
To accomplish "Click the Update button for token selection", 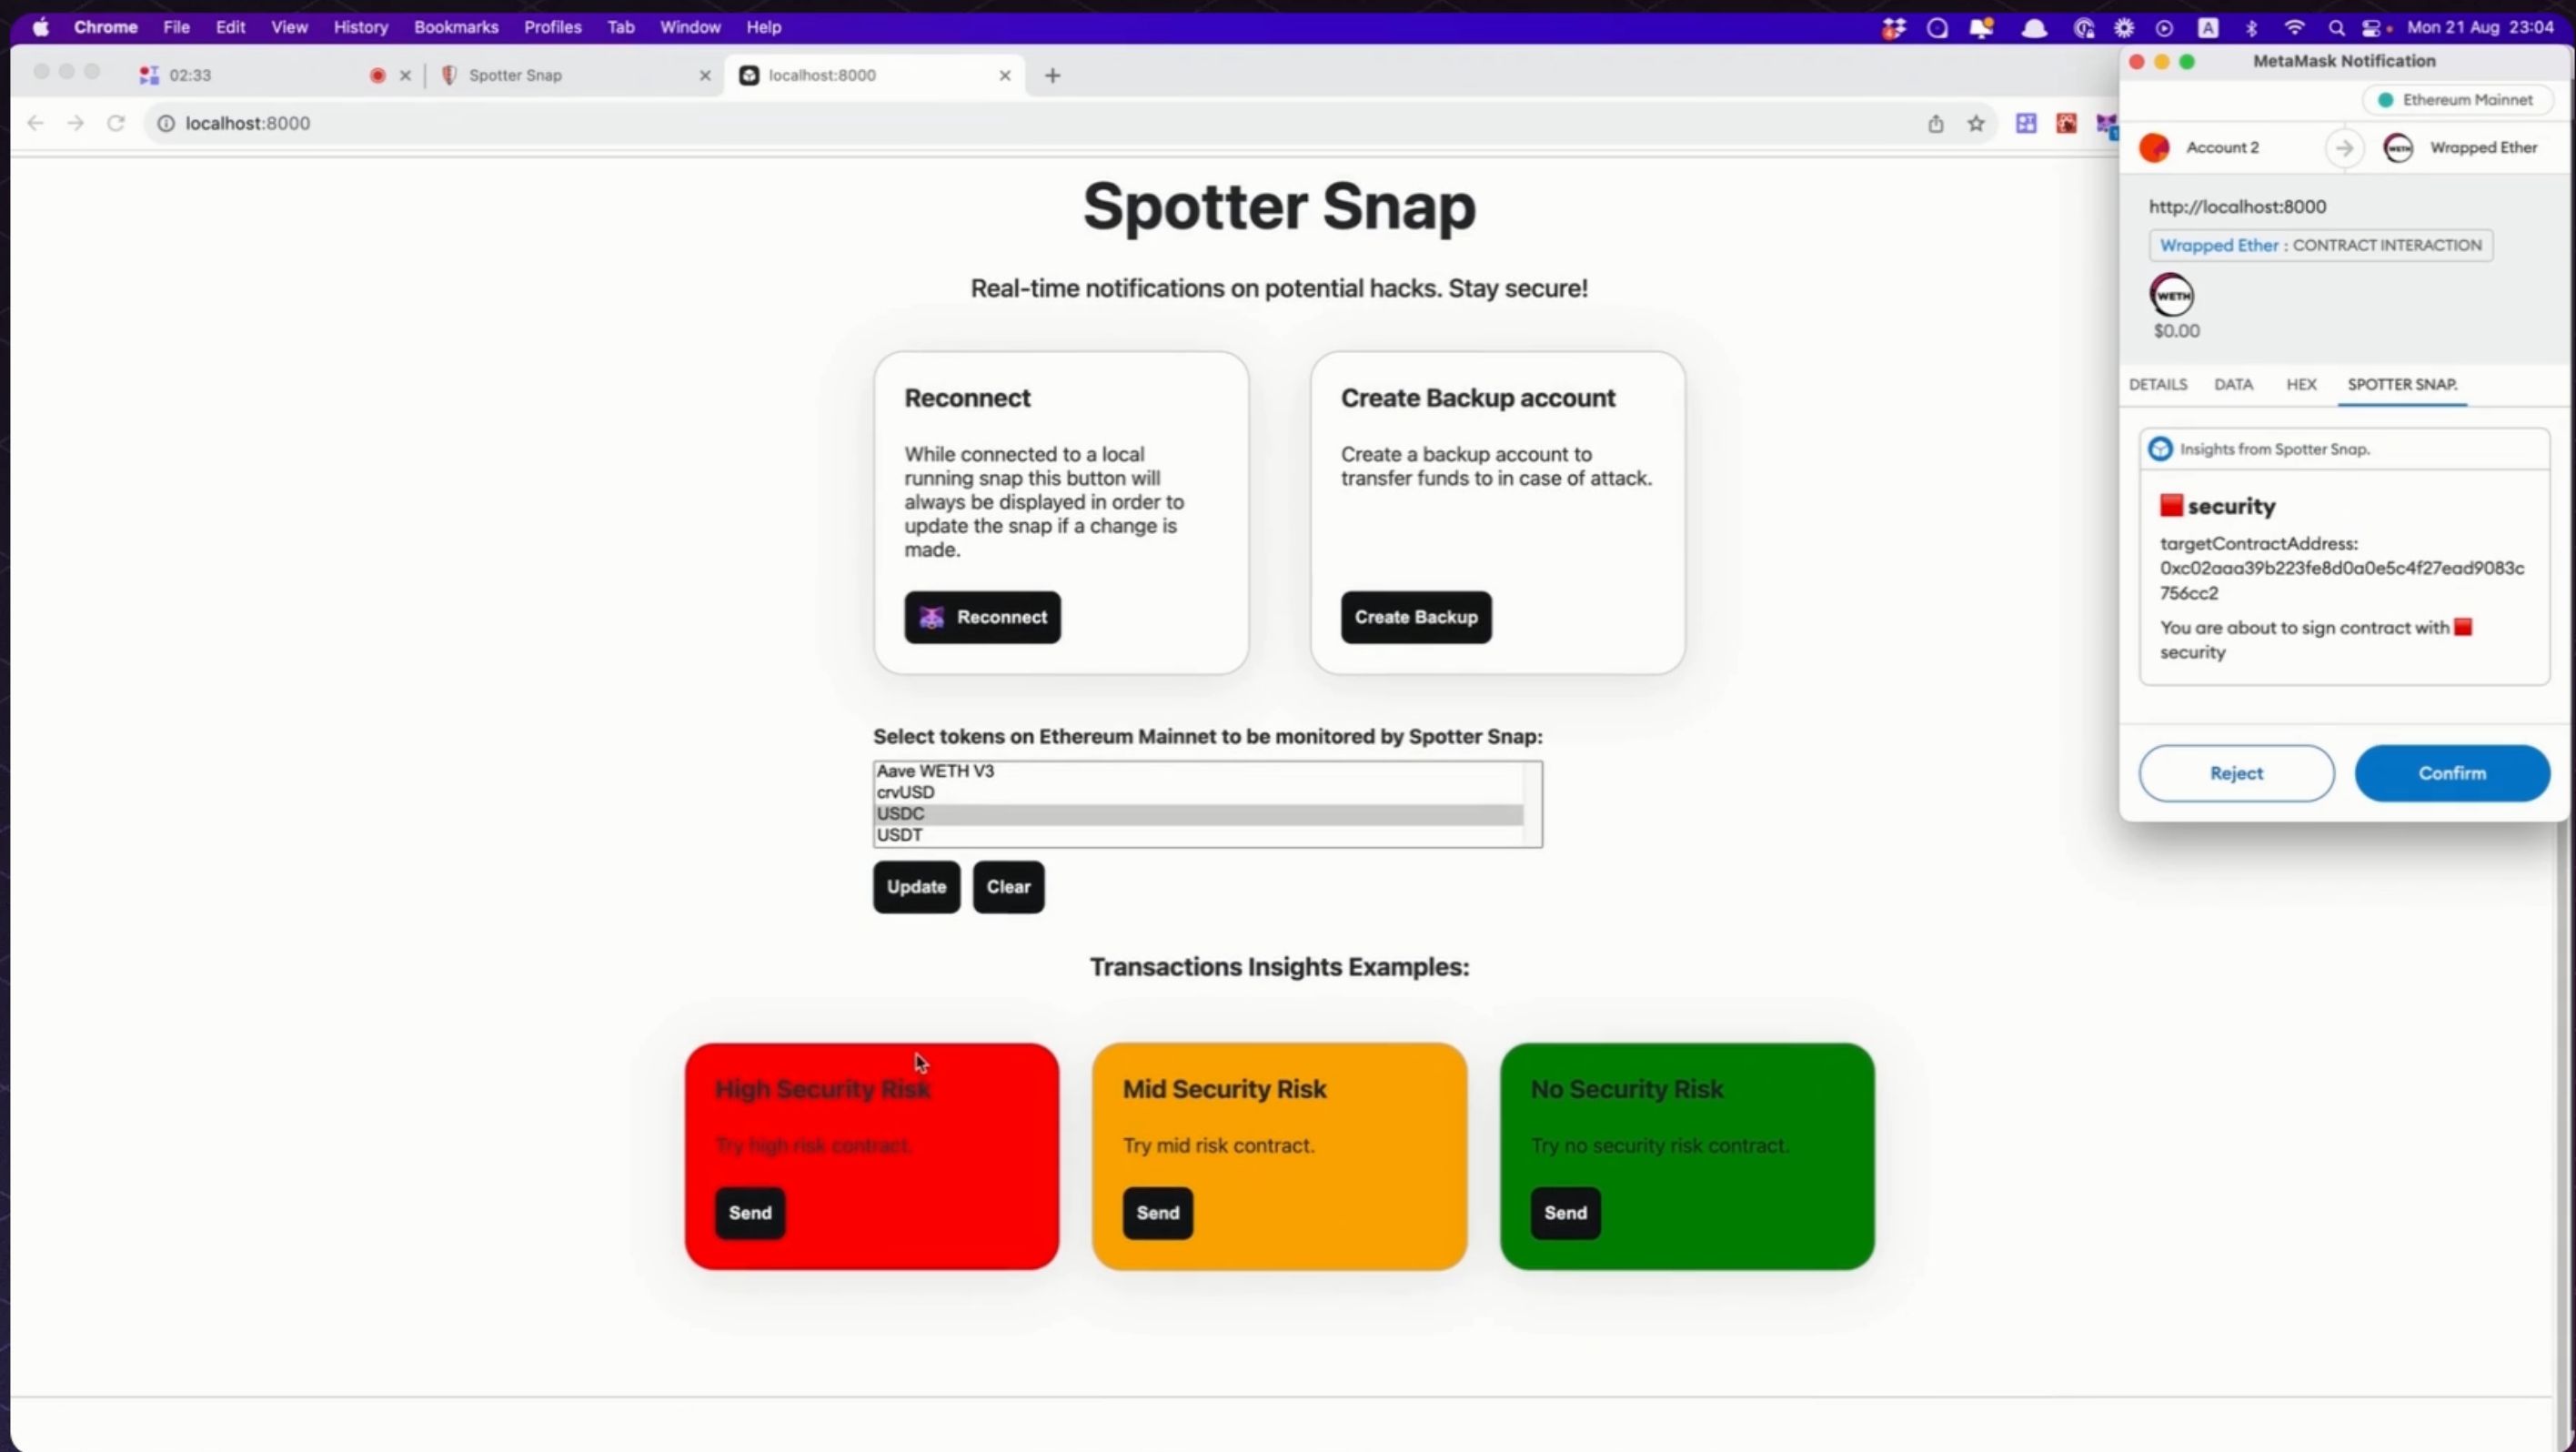I will pyautogui.click(x=917, y=886).
